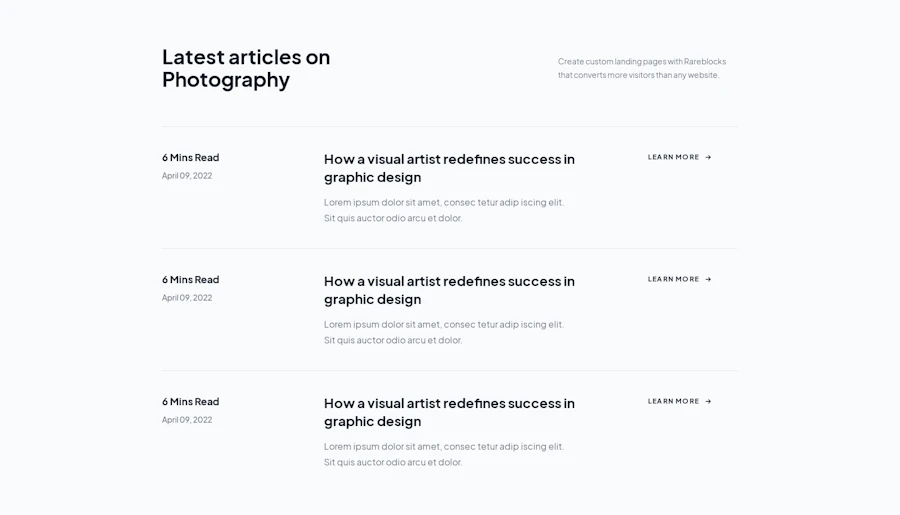Click the 'Create custom landing pages with Rareblocks' text
Viewport: 900px width, 515px height.
coord(642,68)
